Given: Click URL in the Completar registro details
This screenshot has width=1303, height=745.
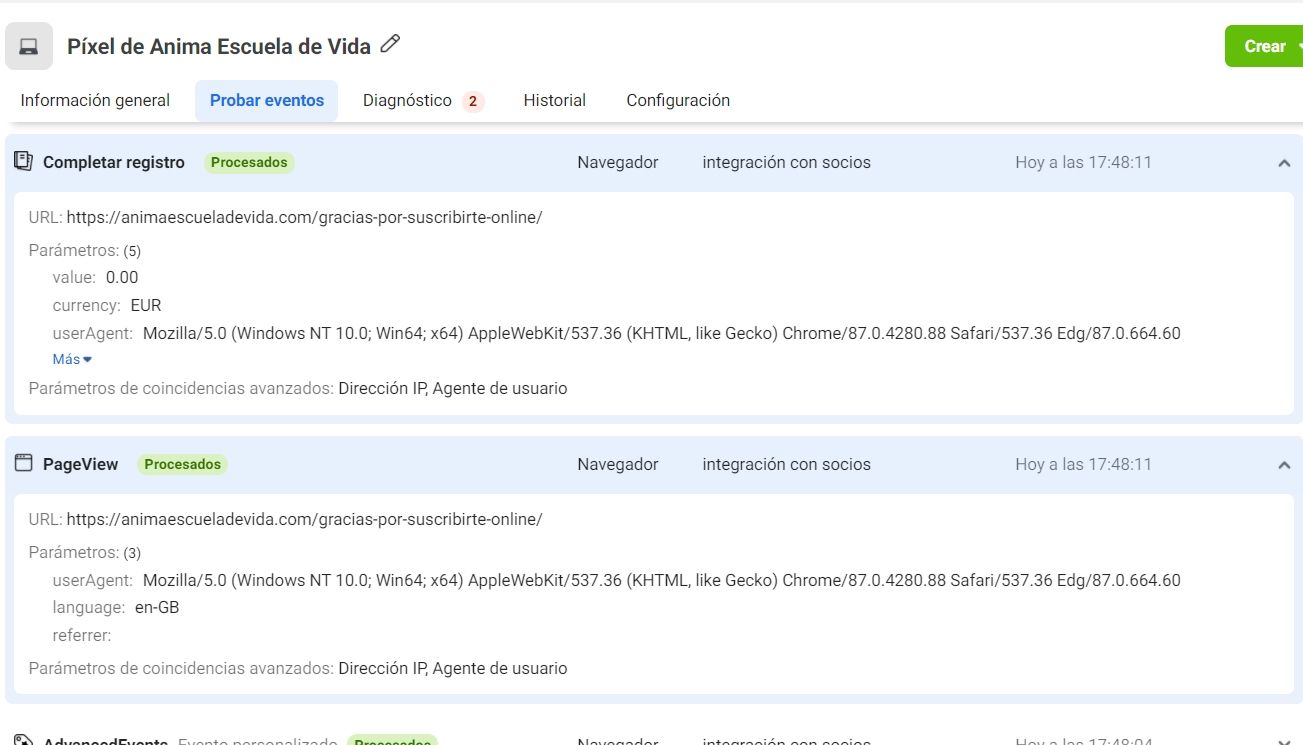Looking at the screenshot, I should [304, 217].
